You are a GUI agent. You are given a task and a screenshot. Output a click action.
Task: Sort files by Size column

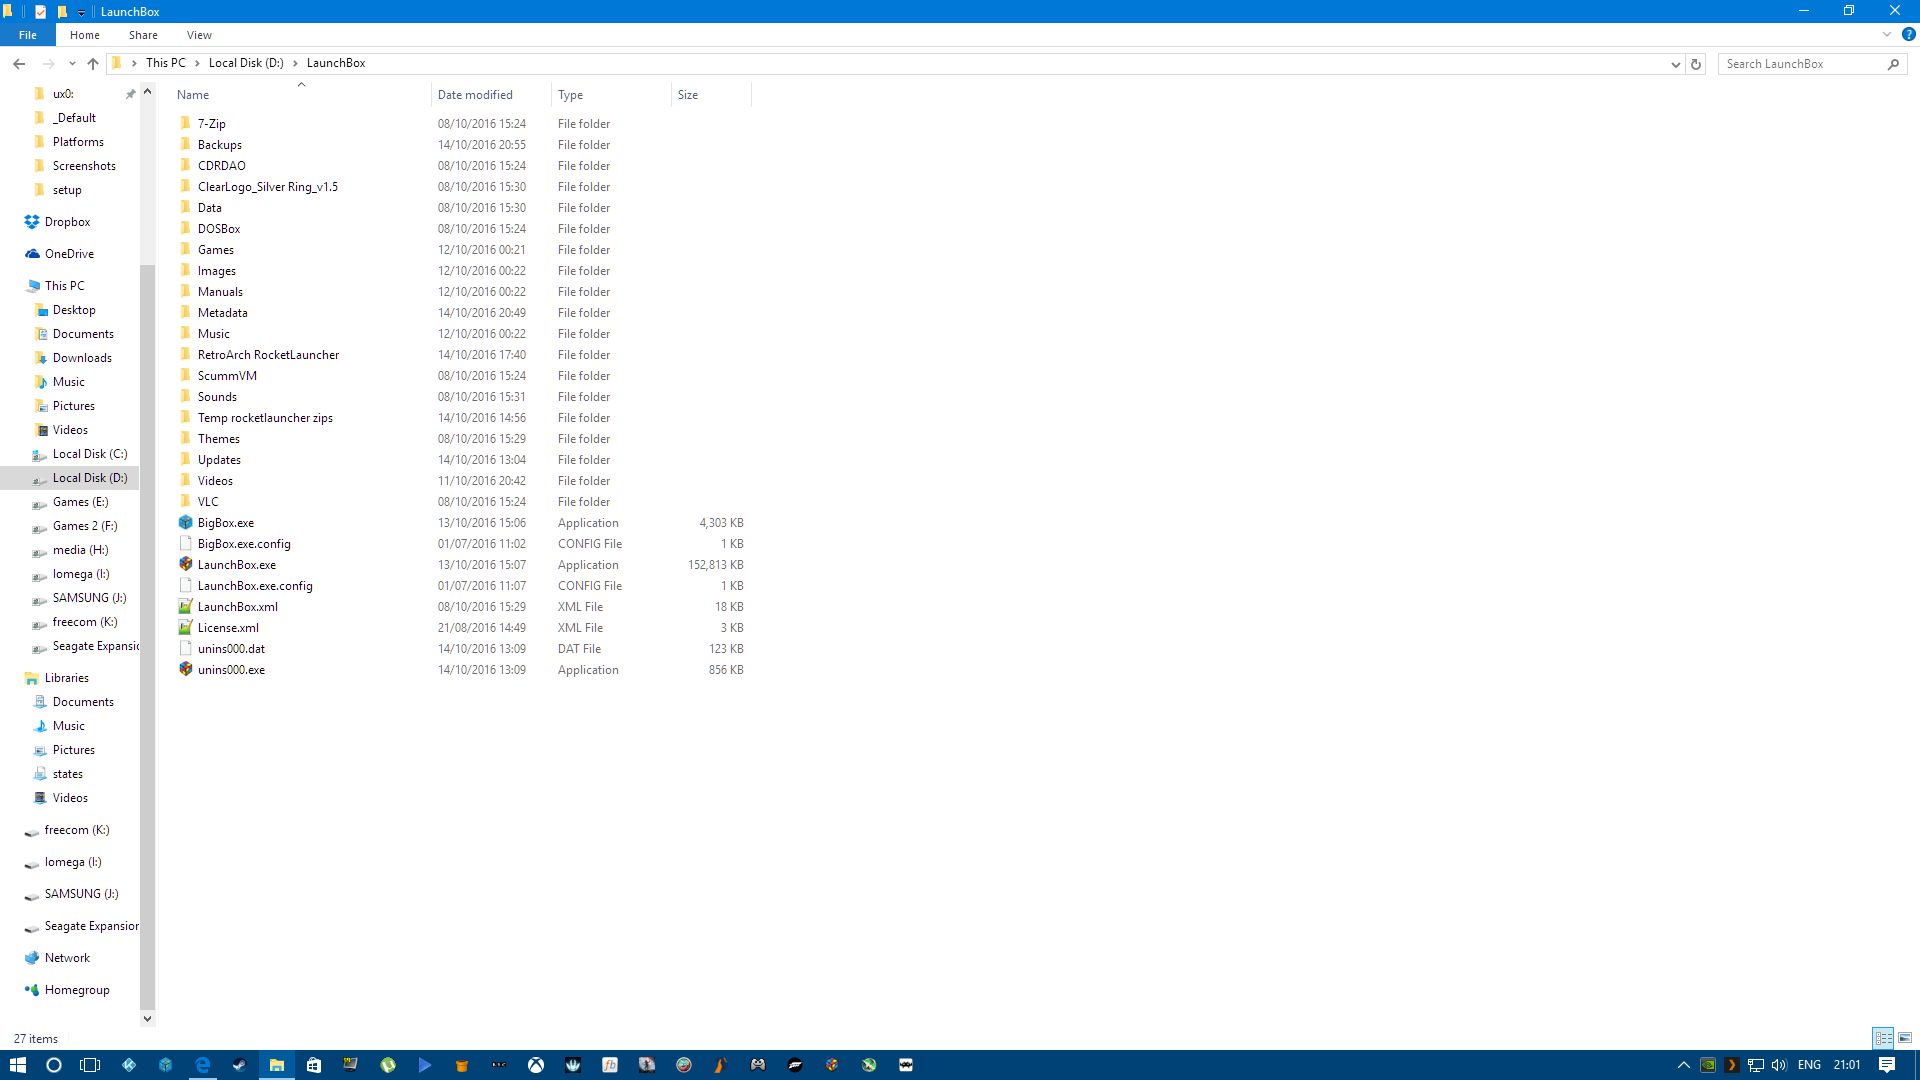coord(711,95)
